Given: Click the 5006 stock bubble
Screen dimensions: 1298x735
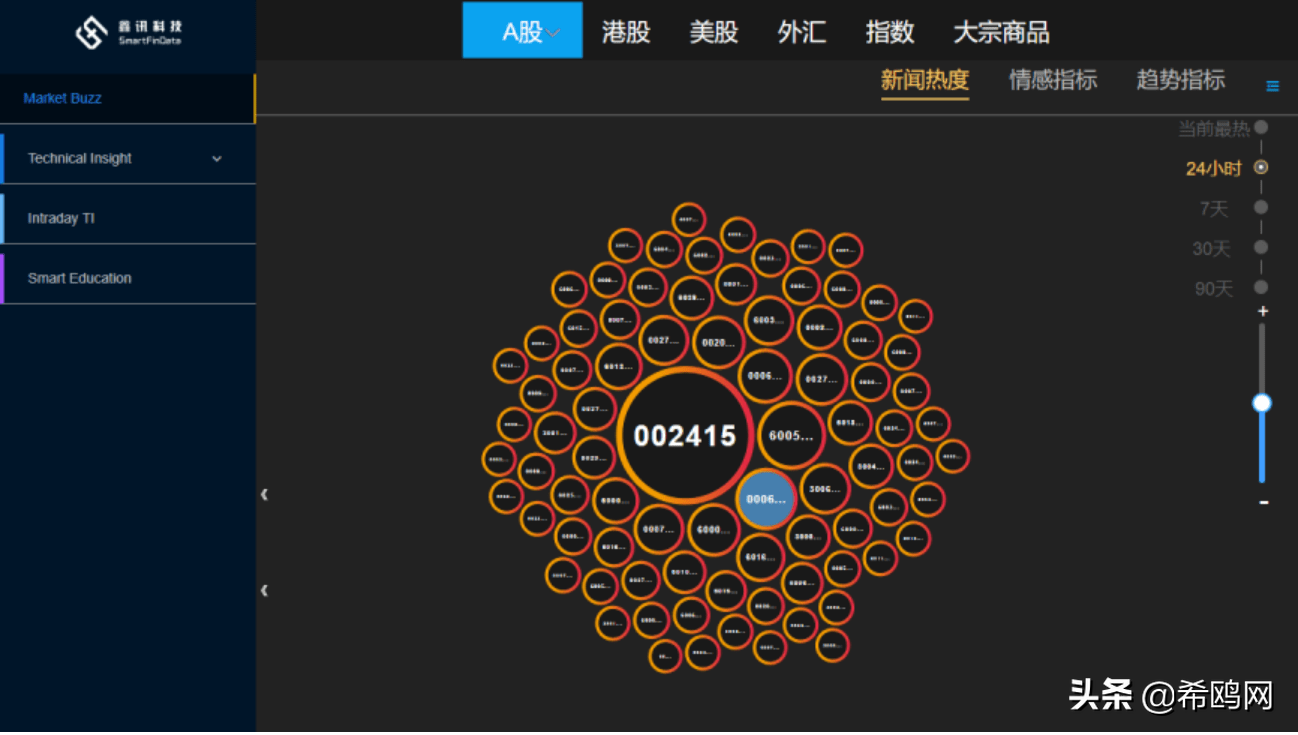Looking at the screenshot, I should pyautogui.click(x=825, y=490).
